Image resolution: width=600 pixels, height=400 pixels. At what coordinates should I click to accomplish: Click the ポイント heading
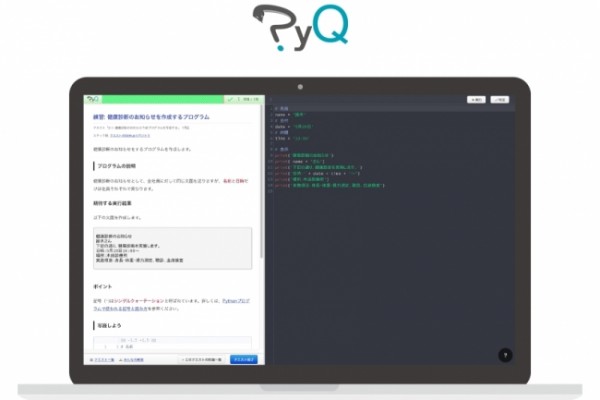[x=103, y=286]
